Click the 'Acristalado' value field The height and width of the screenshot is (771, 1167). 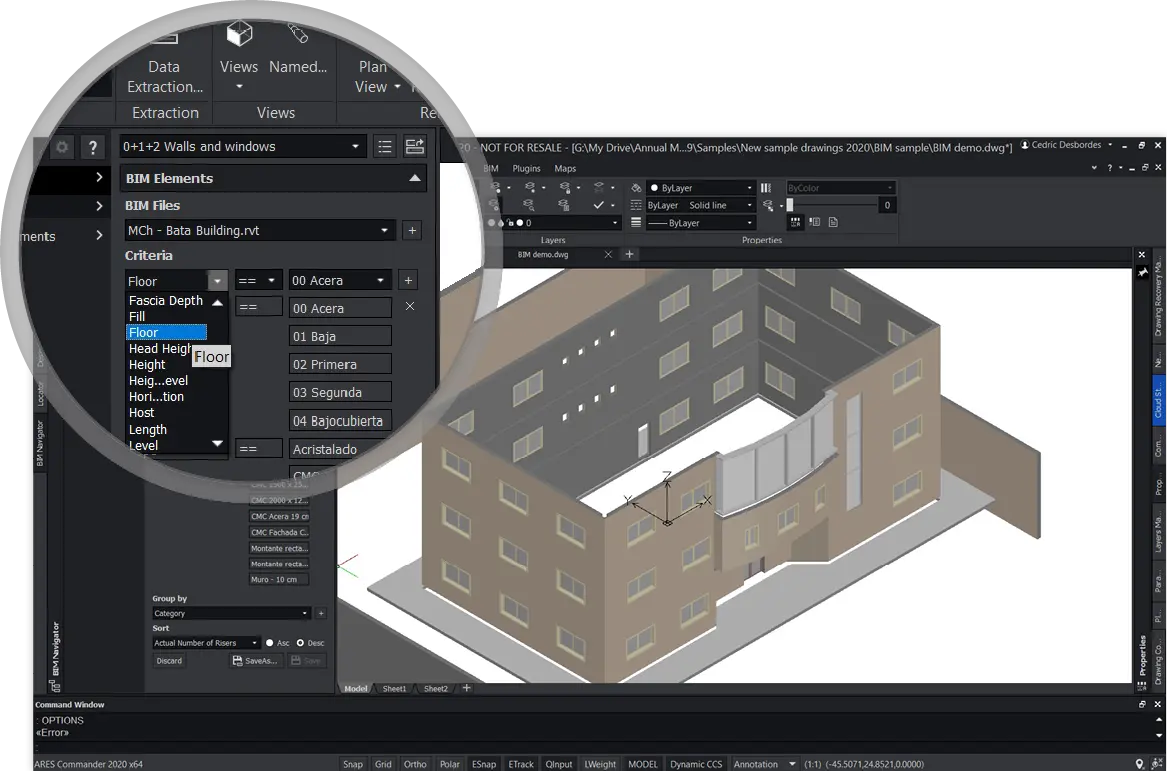(340, 450)
